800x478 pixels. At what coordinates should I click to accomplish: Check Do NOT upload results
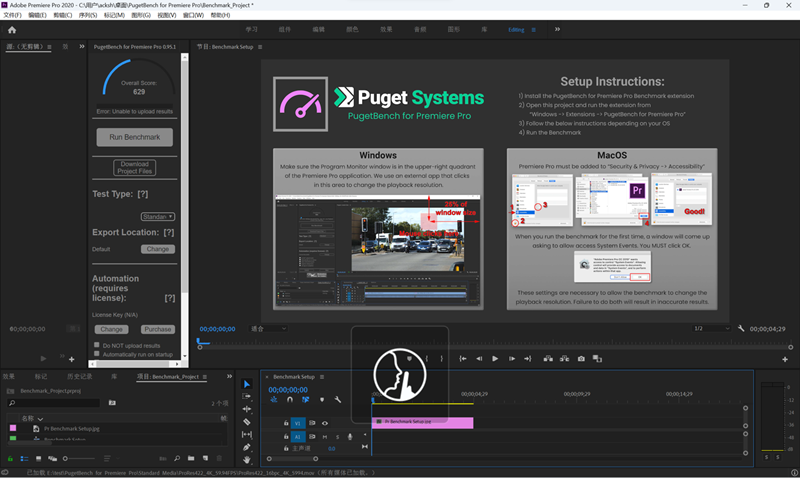click(x=96, y=345)
